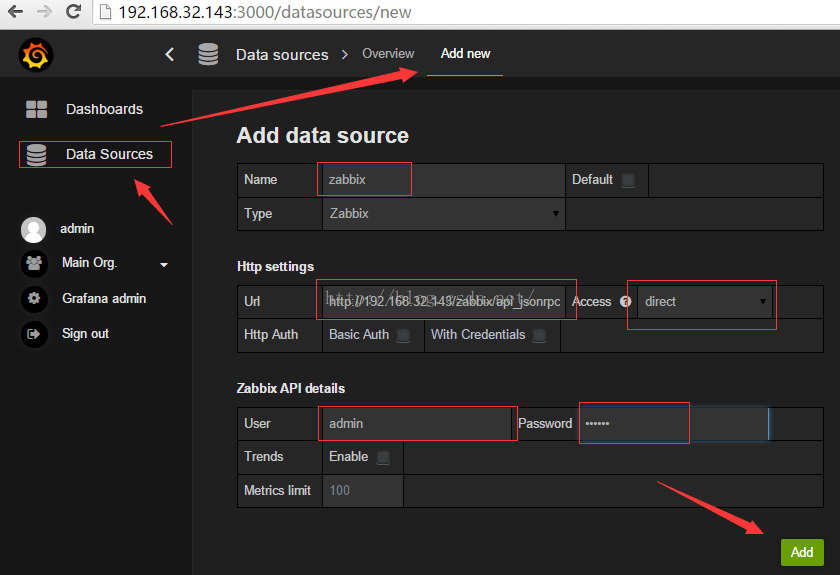Click the Name field containing zabbix
840x575 pixels.
444,180
